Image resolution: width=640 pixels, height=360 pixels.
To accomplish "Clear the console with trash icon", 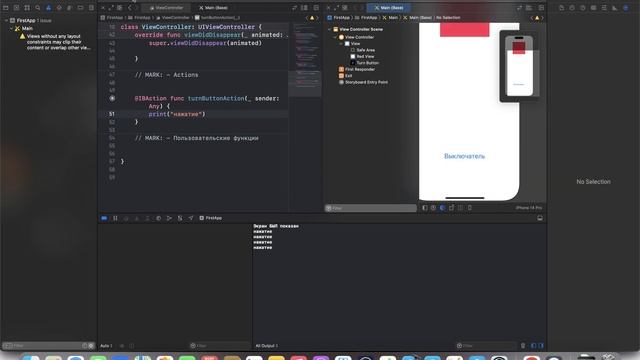I will 523,346.
